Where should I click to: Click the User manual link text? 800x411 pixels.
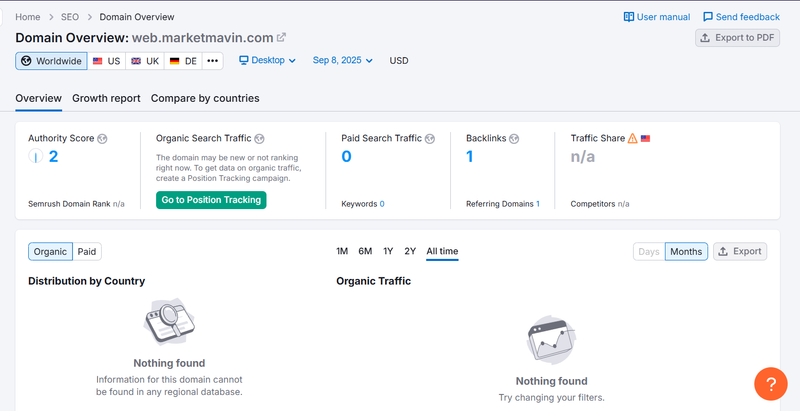click(663, 17)
